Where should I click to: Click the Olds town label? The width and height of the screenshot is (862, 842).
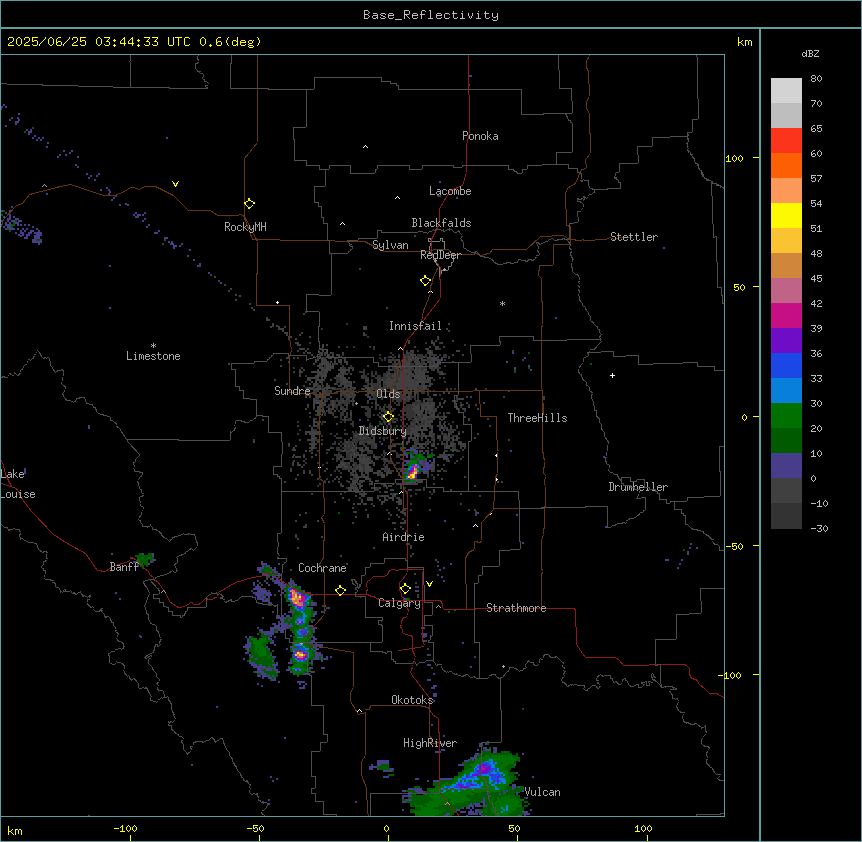tap(388, 394)
